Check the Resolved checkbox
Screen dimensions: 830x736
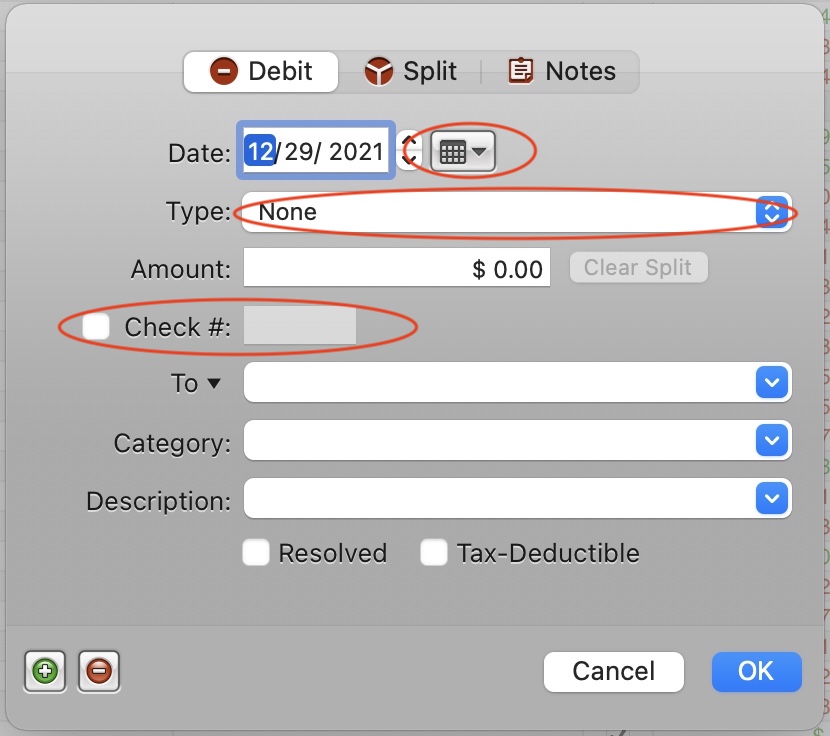point(256,553)
